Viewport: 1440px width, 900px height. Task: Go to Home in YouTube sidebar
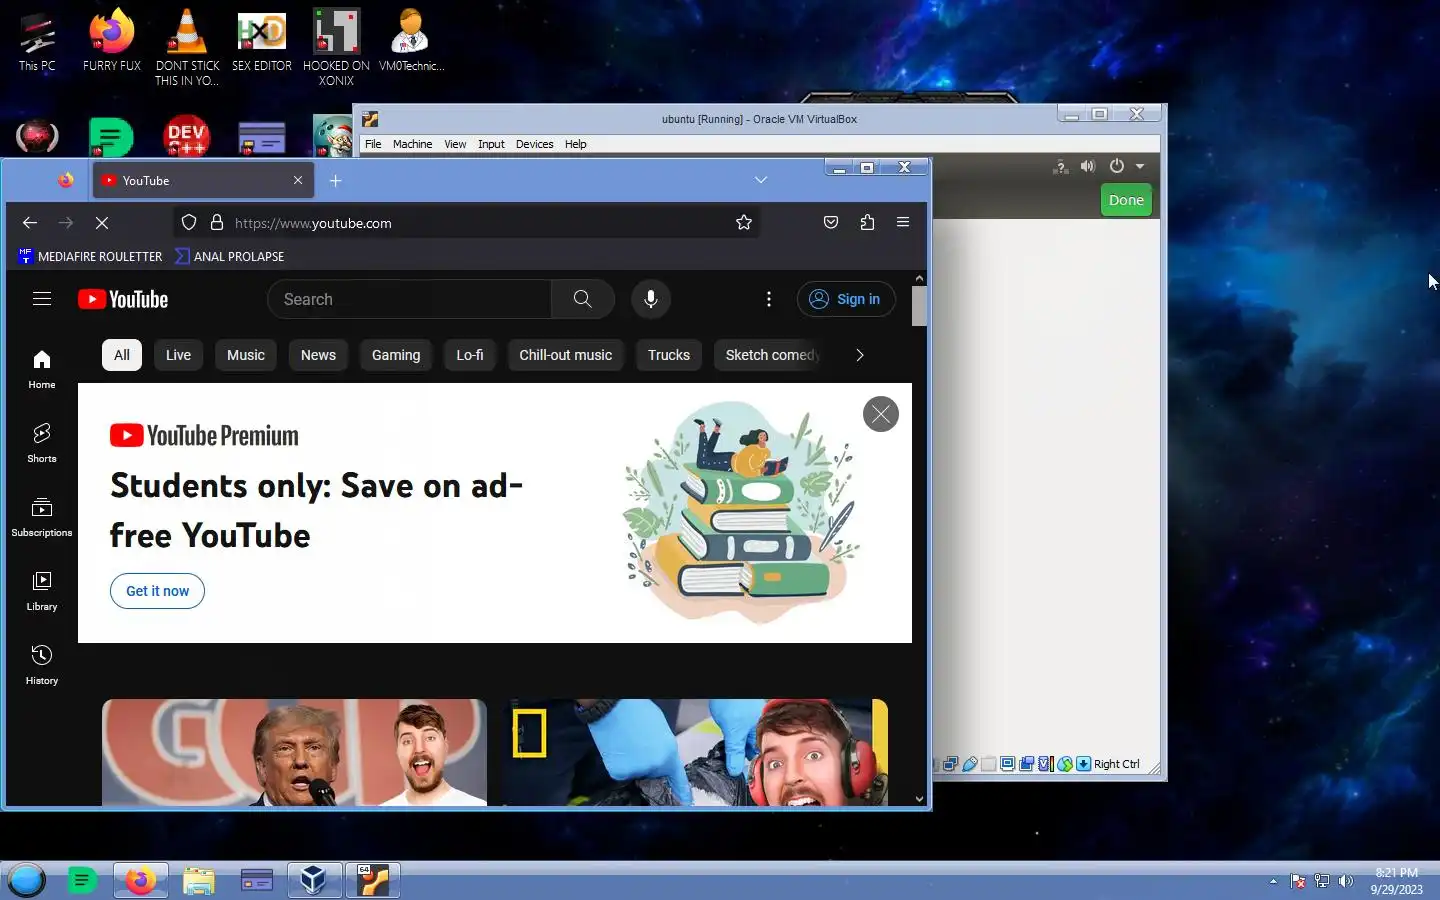point(42,369)
